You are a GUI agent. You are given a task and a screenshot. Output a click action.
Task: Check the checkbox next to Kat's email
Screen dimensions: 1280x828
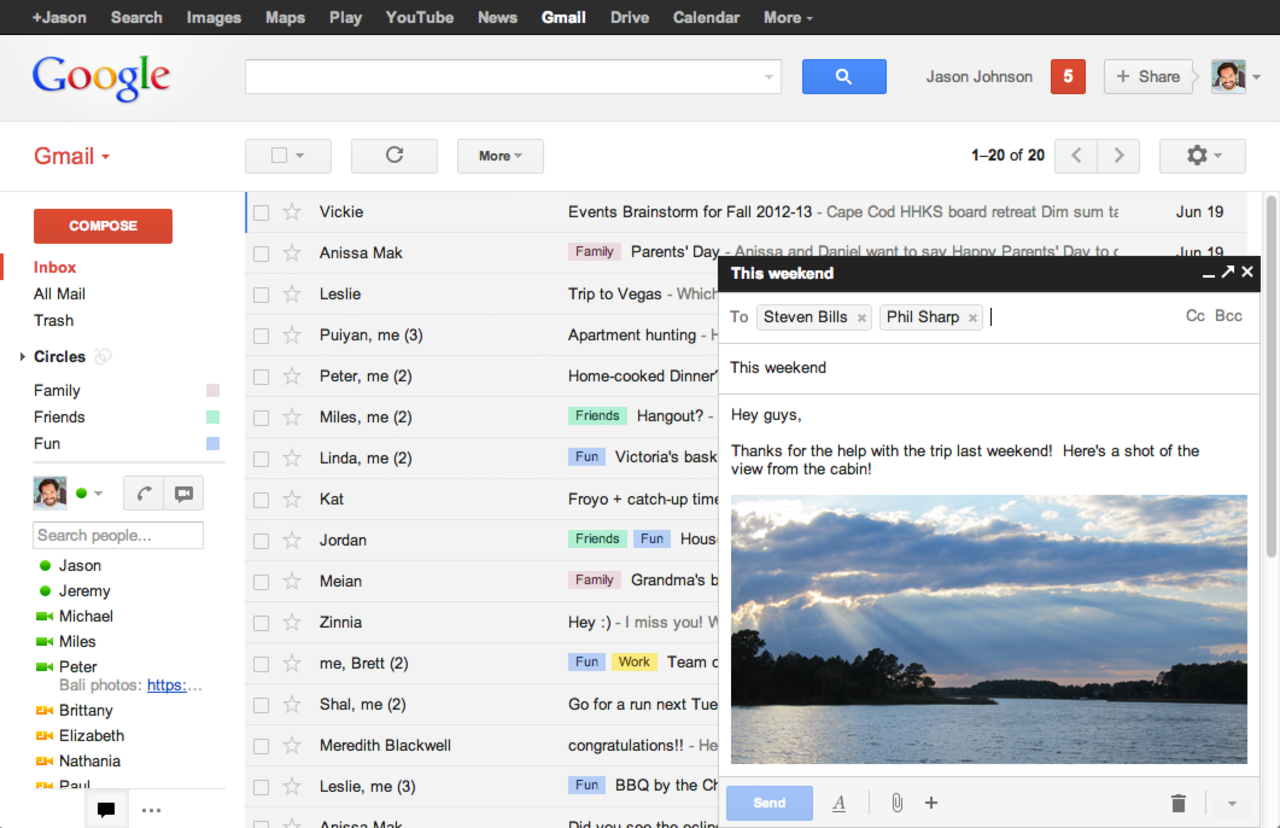pyautogui.click(x=261, y=499)
